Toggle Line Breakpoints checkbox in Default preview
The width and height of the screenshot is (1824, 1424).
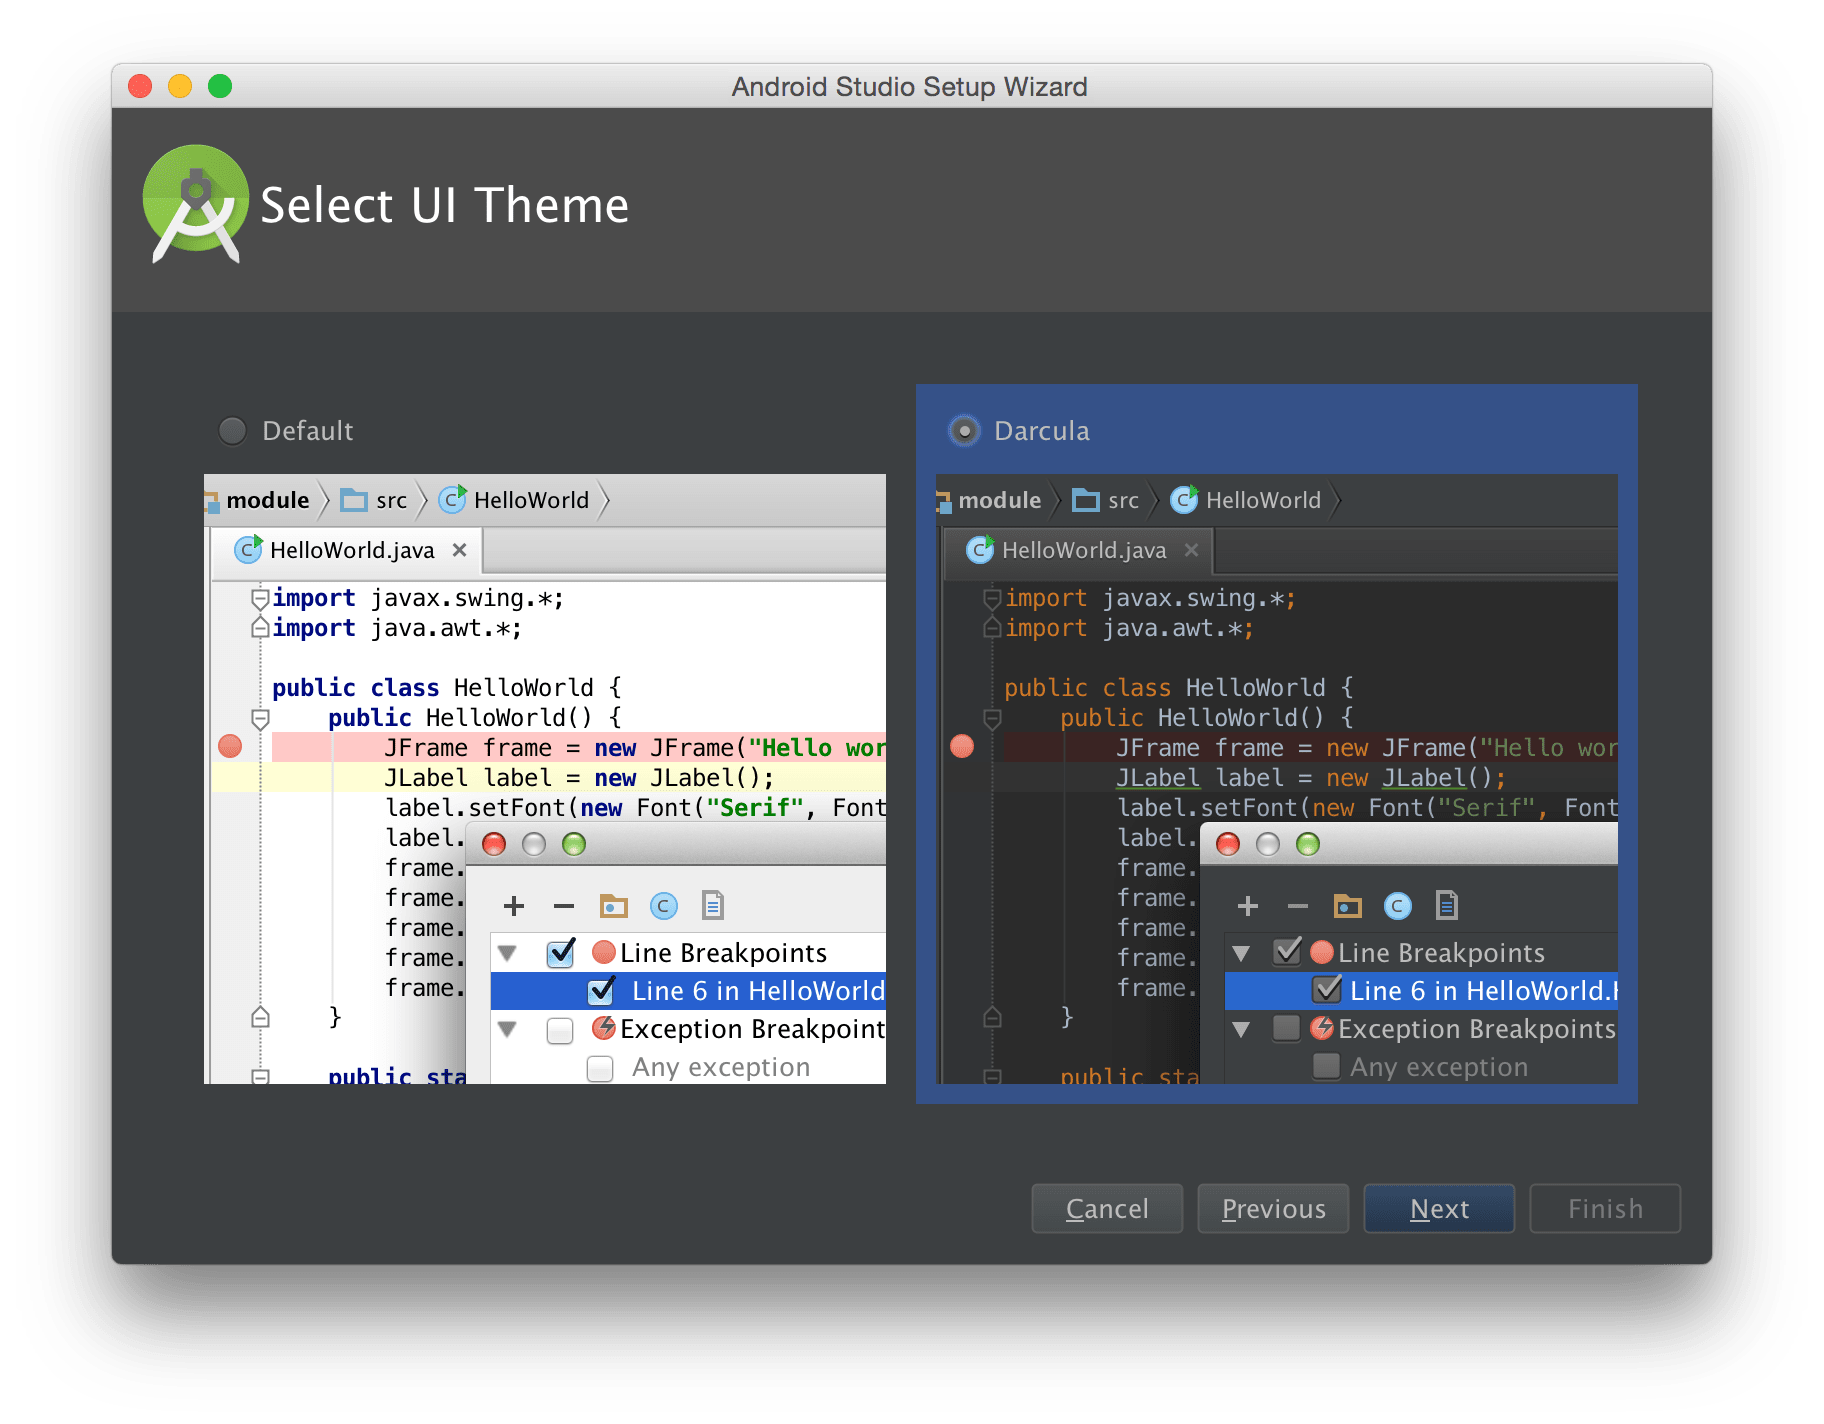point(561,953)
